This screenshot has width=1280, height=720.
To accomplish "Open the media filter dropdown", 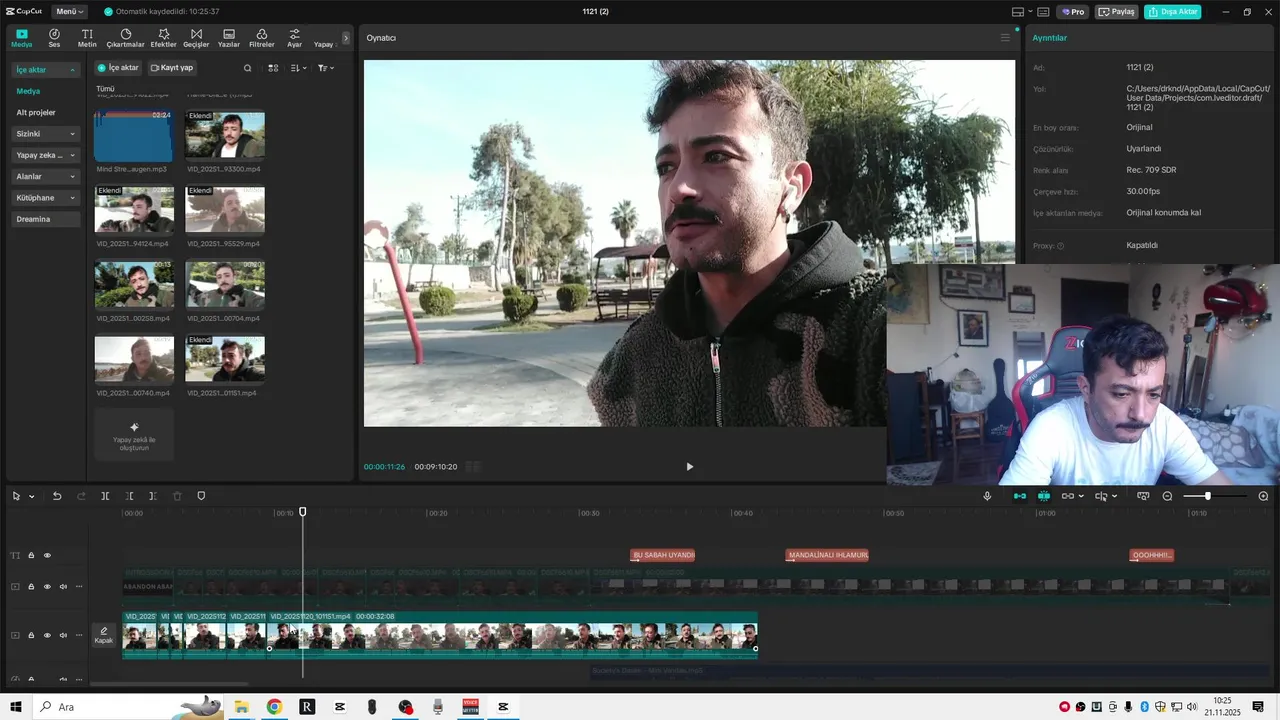I will (326, 68).
